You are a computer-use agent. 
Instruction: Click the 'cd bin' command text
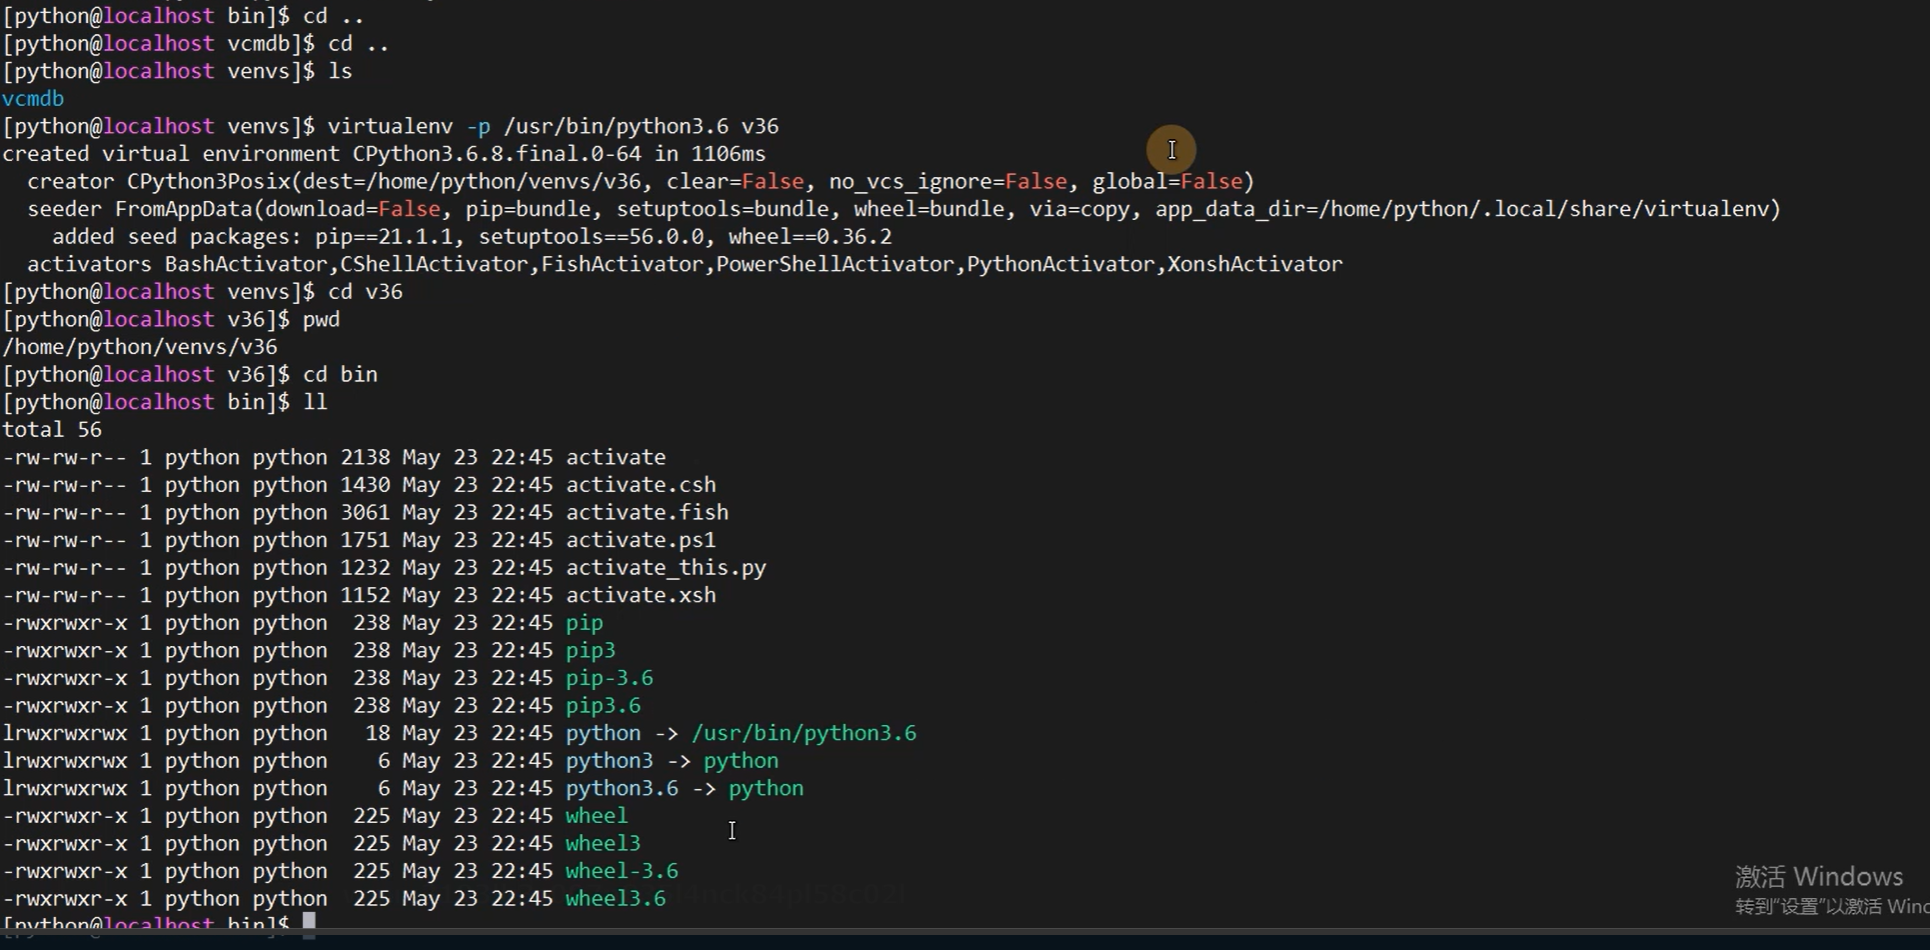[x=340, y=375]
